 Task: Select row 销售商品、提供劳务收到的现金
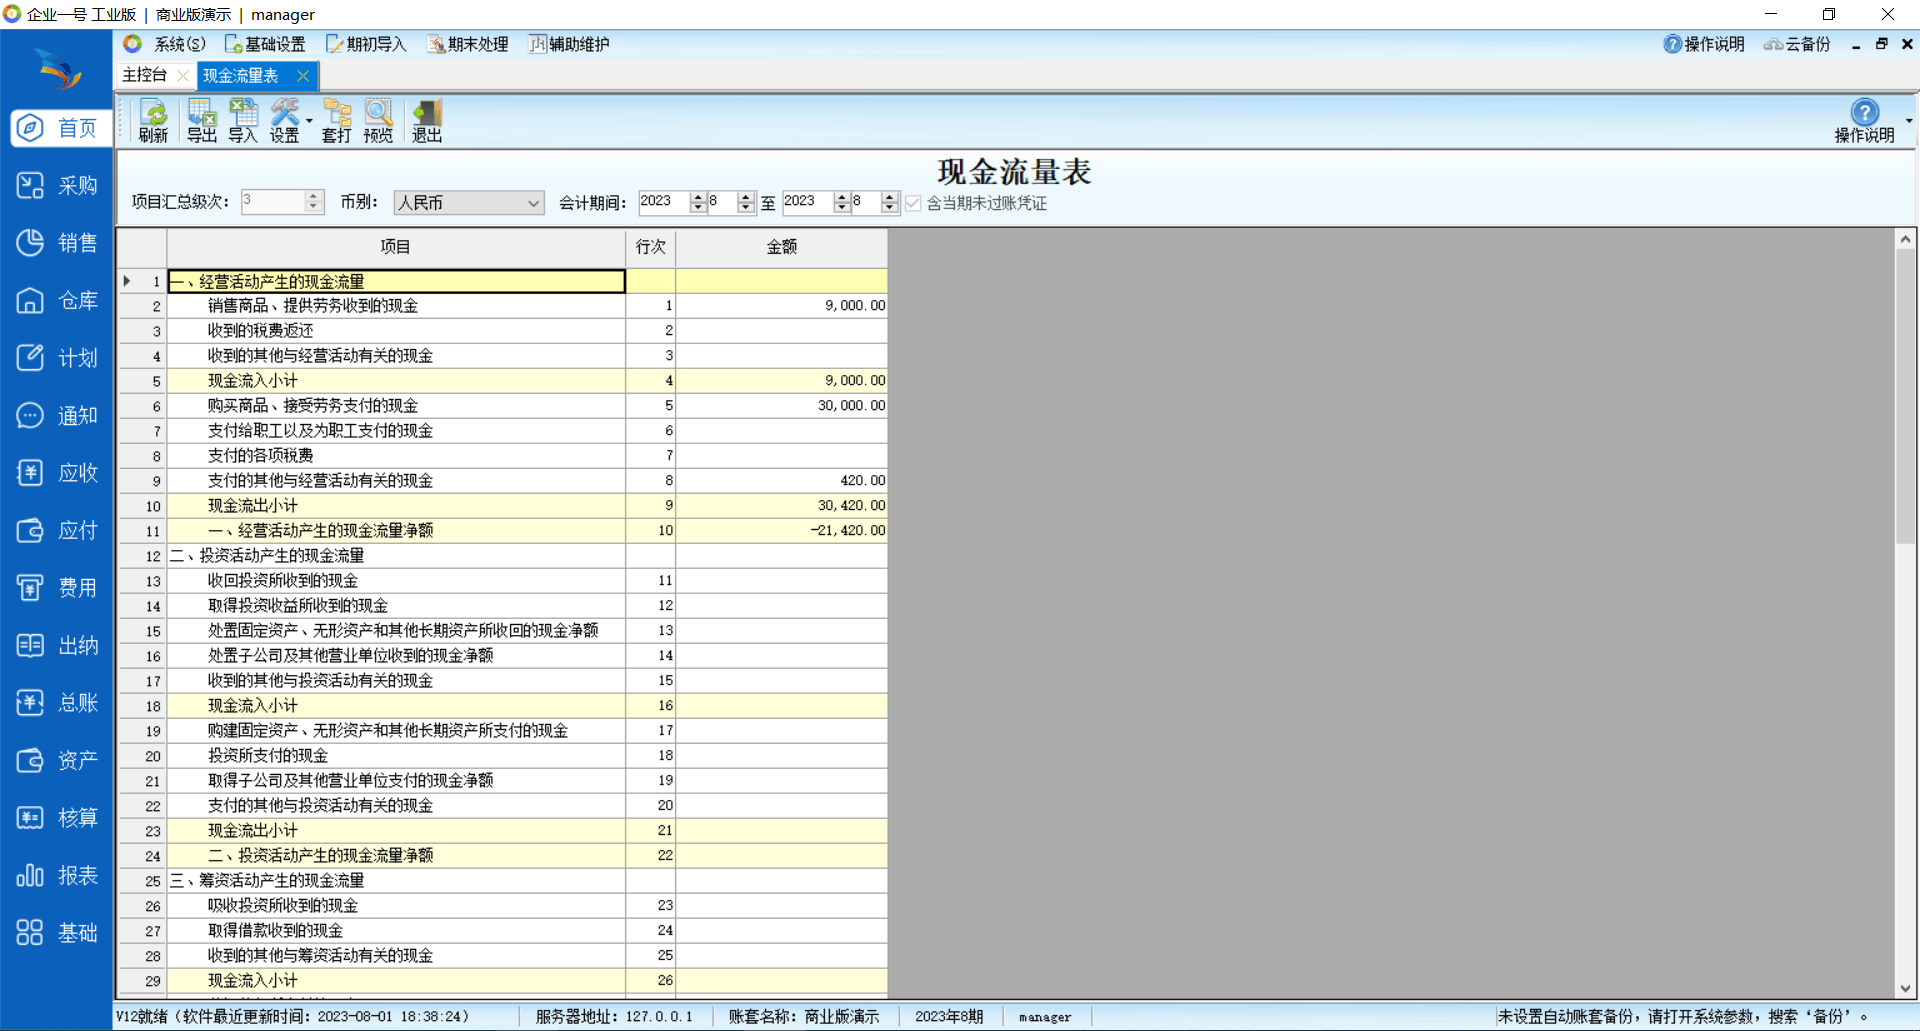point(396,306)
